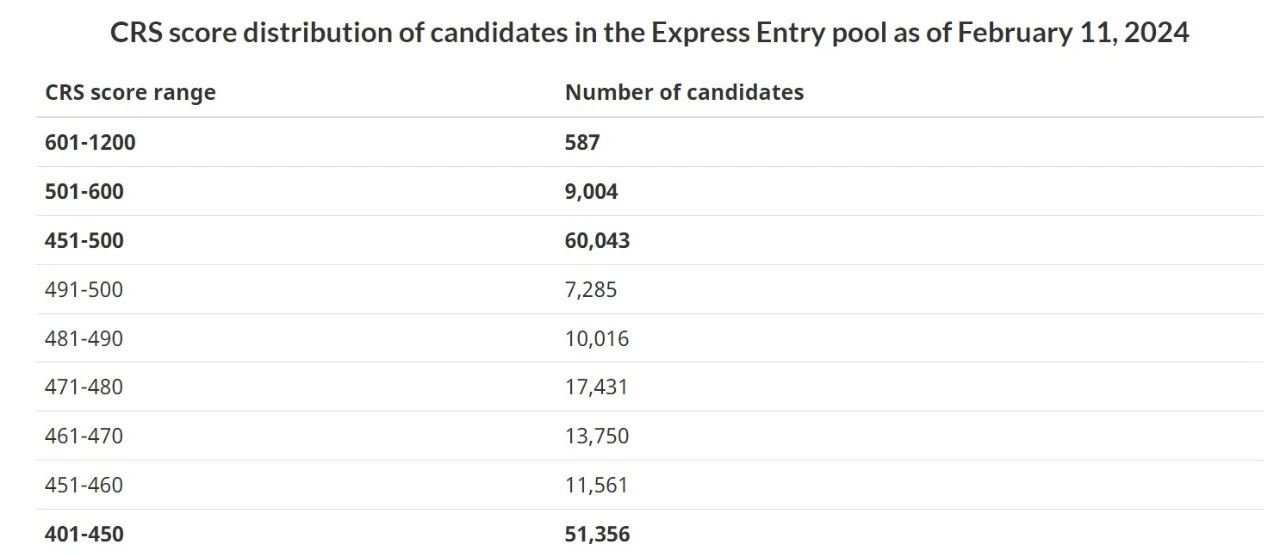Click the 17,431 candidates value

click(x=596, y=387)
